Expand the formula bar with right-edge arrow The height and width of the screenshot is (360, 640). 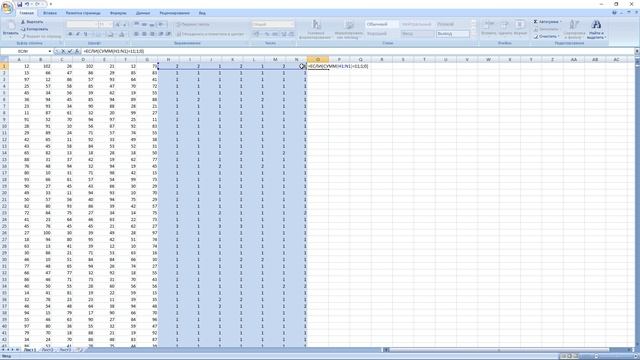637,51
